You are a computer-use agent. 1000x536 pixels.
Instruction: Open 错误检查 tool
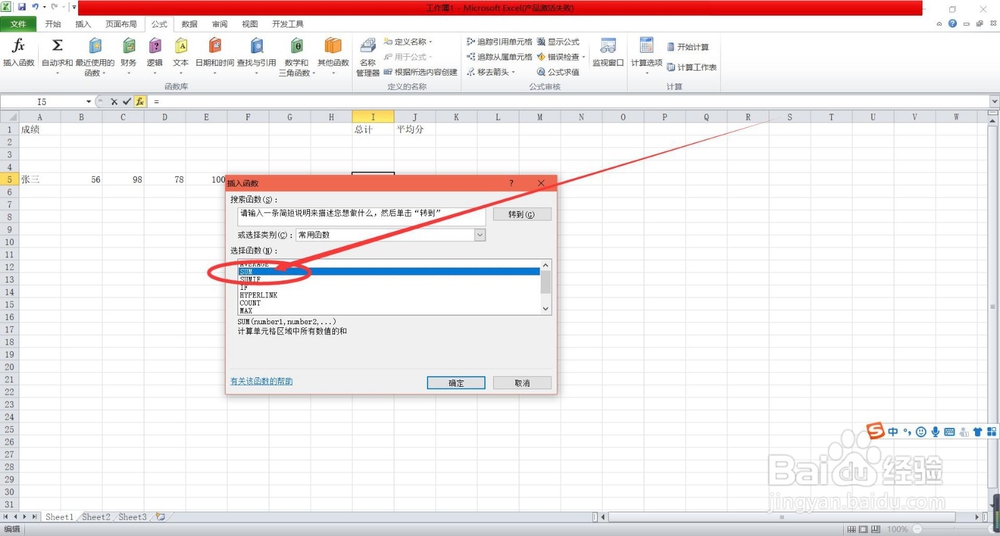[561, 57]
